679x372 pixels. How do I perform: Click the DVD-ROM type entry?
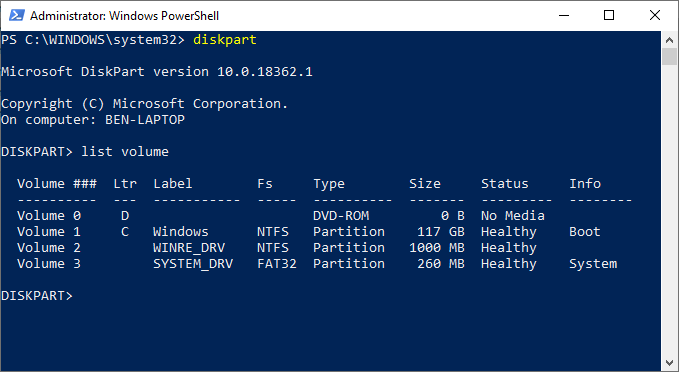341,216
